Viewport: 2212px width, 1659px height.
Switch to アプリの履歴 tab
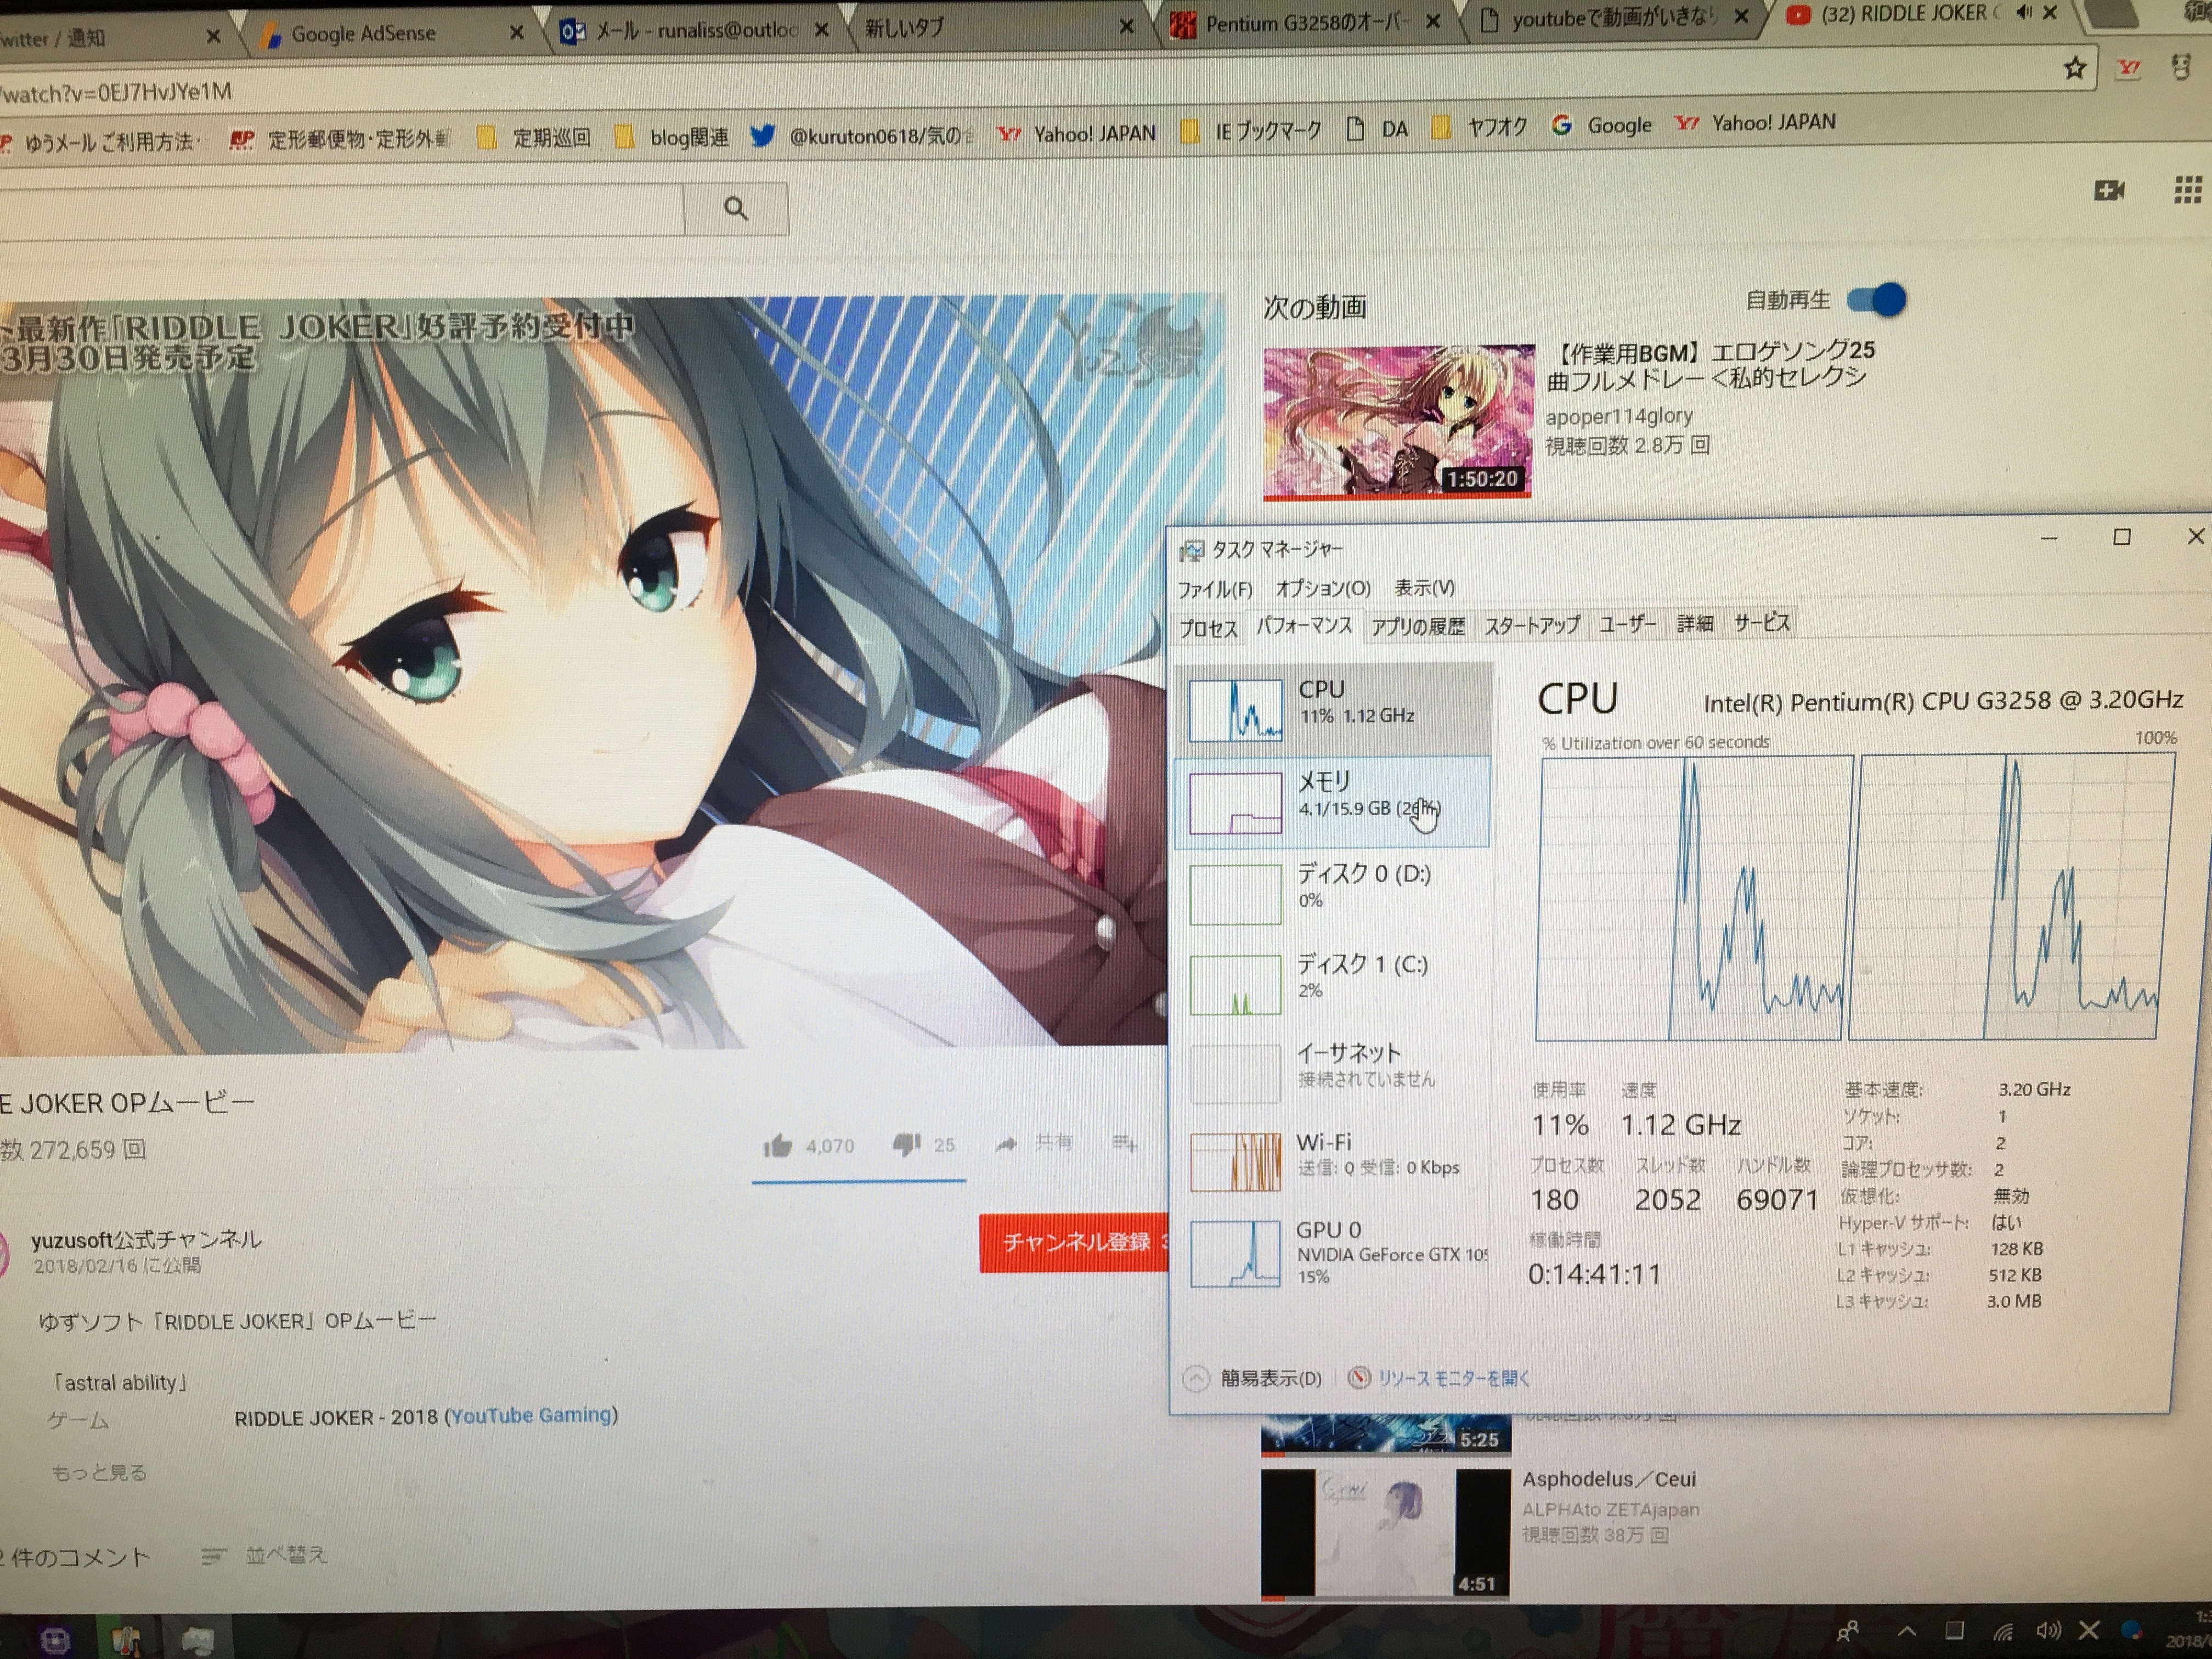pos(1417,626)
